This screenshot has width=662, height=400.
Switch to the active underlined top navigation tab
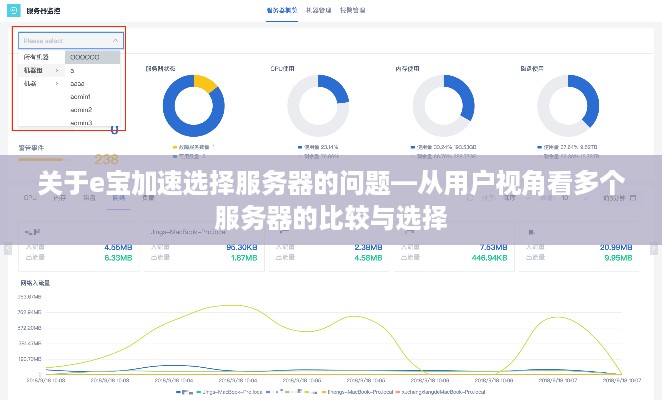pyautogui.click(x=282, y=10)
